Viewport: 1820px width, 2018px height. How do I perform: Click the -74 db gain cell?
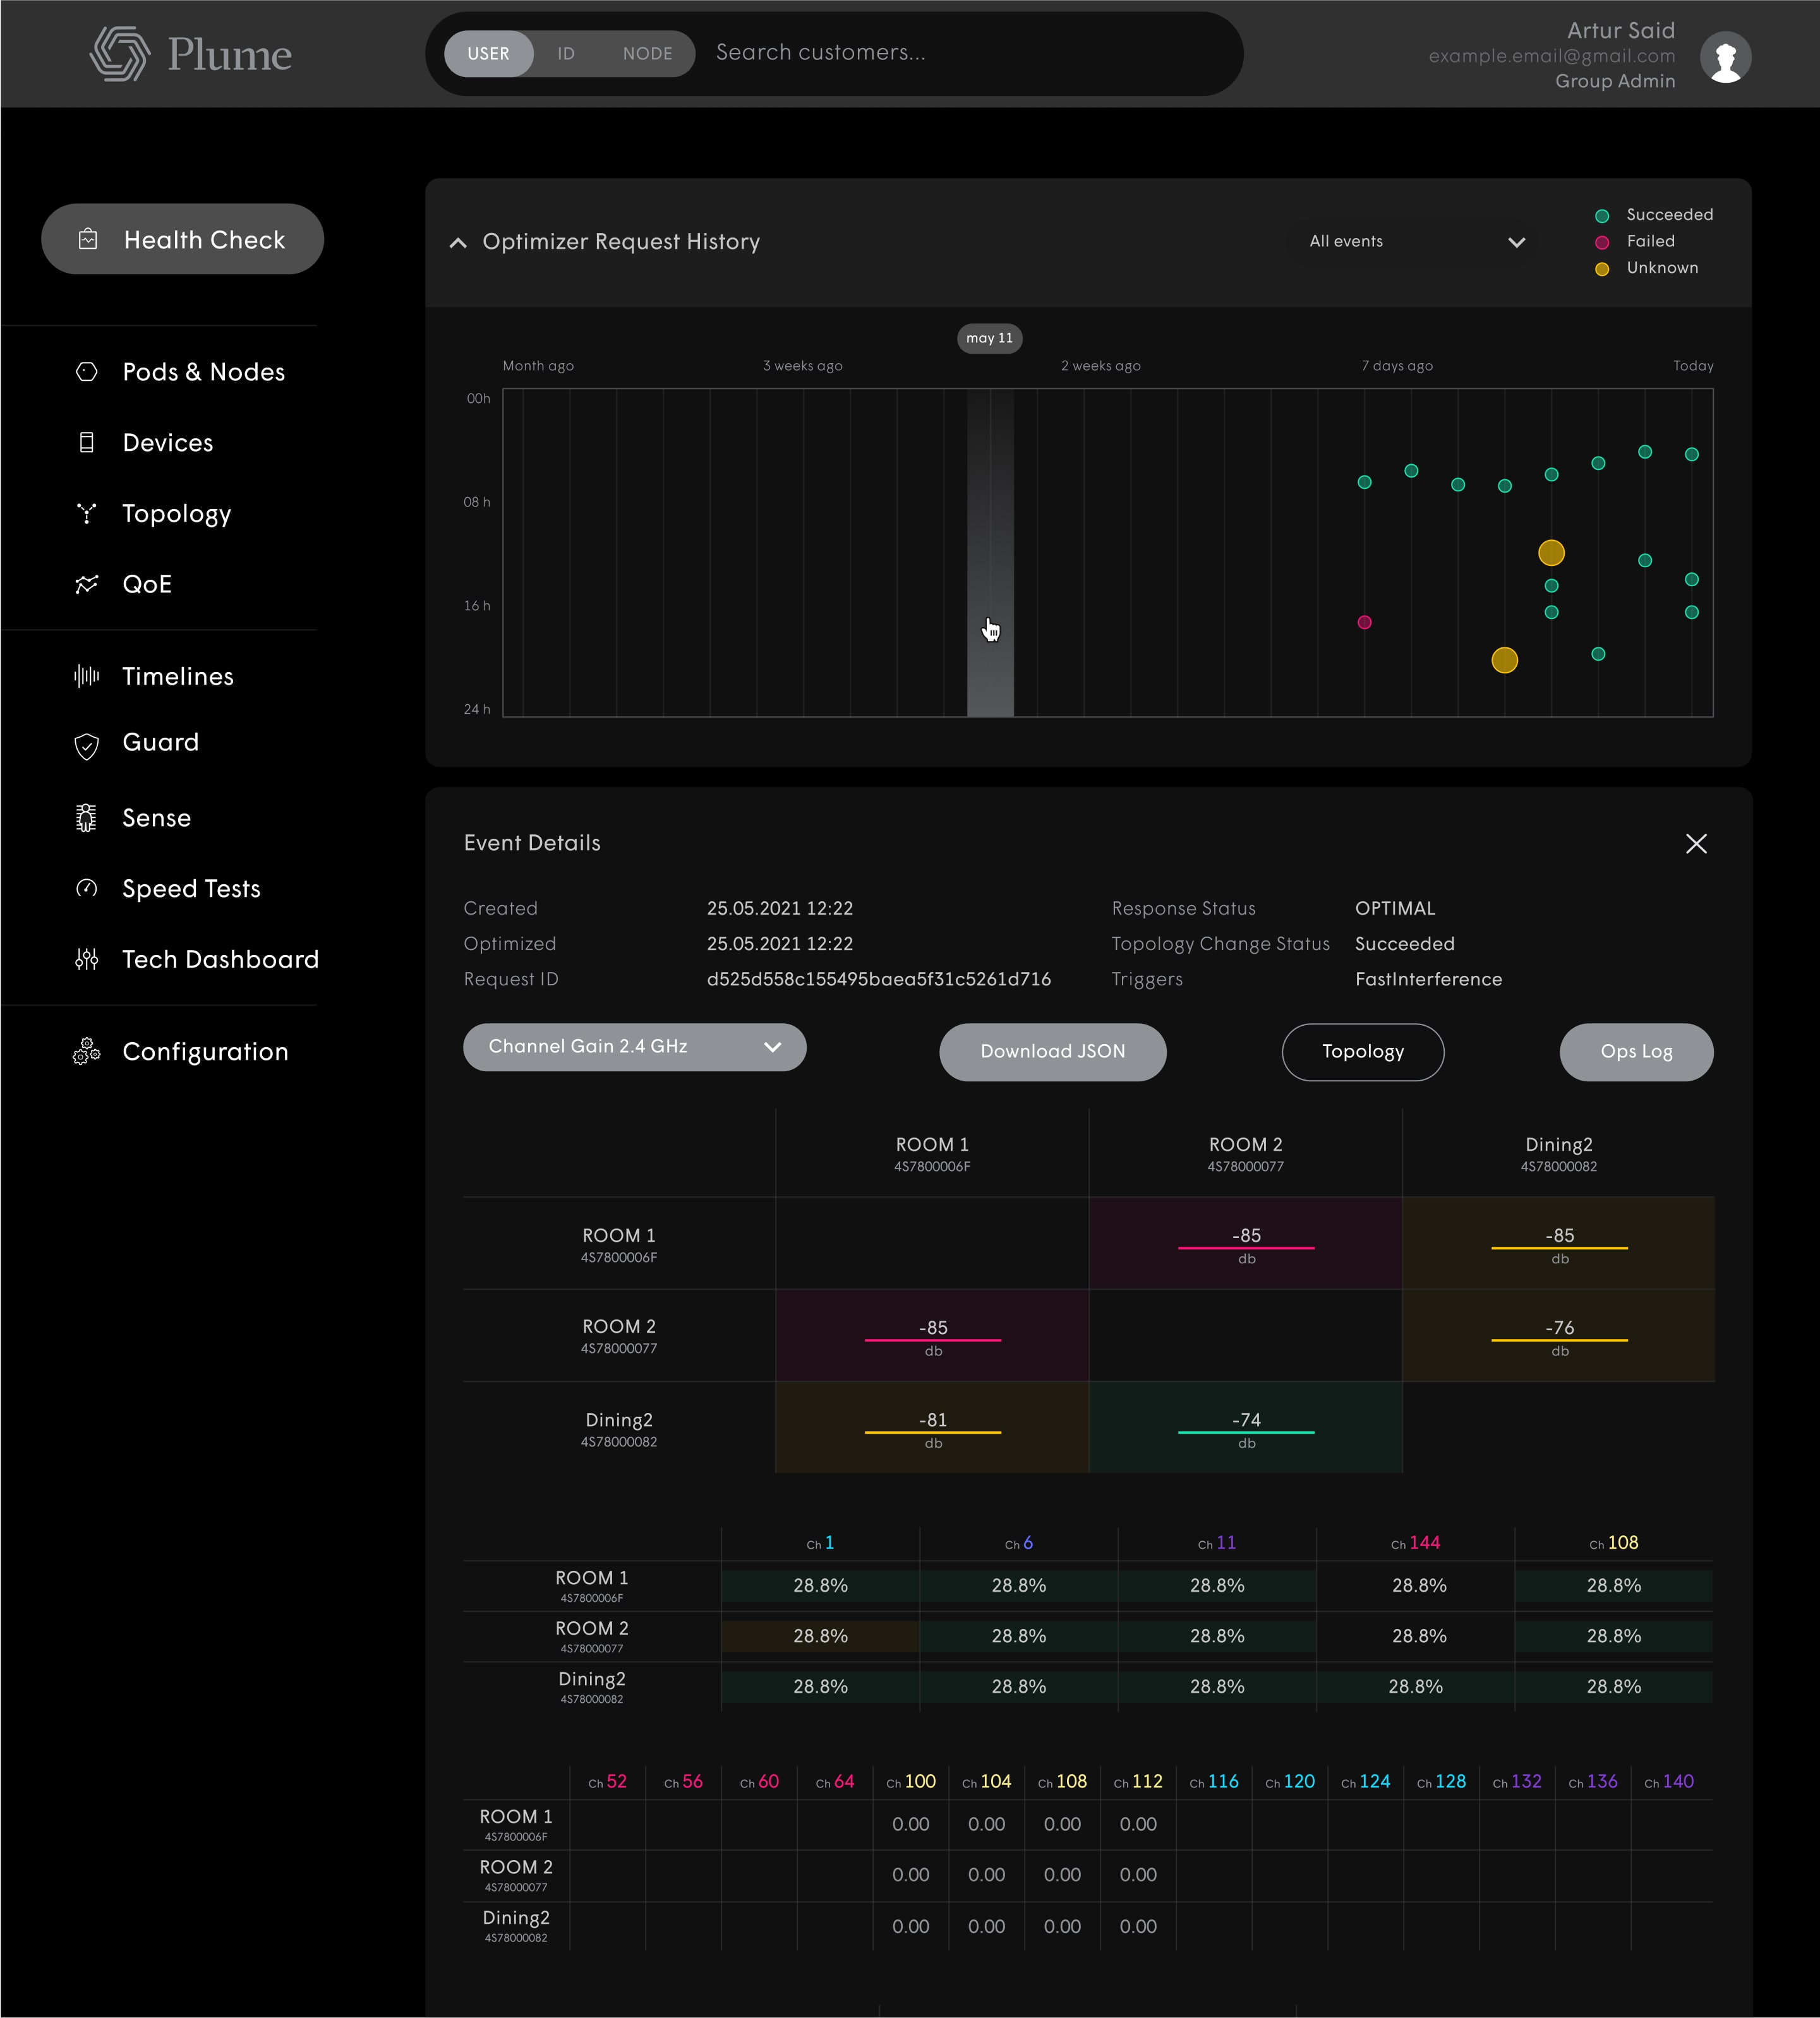[x=1246, y=1428]
